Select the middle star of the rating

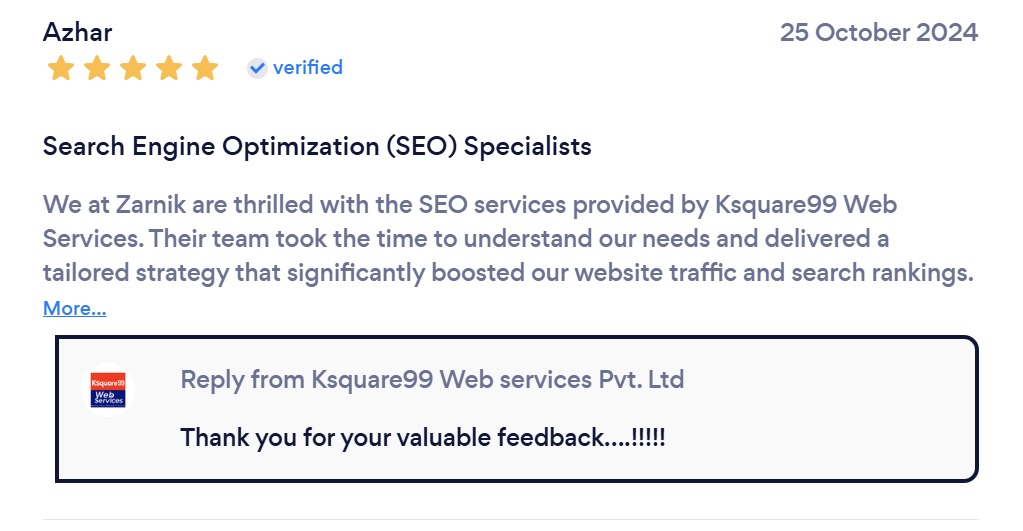tap(133, 68)
